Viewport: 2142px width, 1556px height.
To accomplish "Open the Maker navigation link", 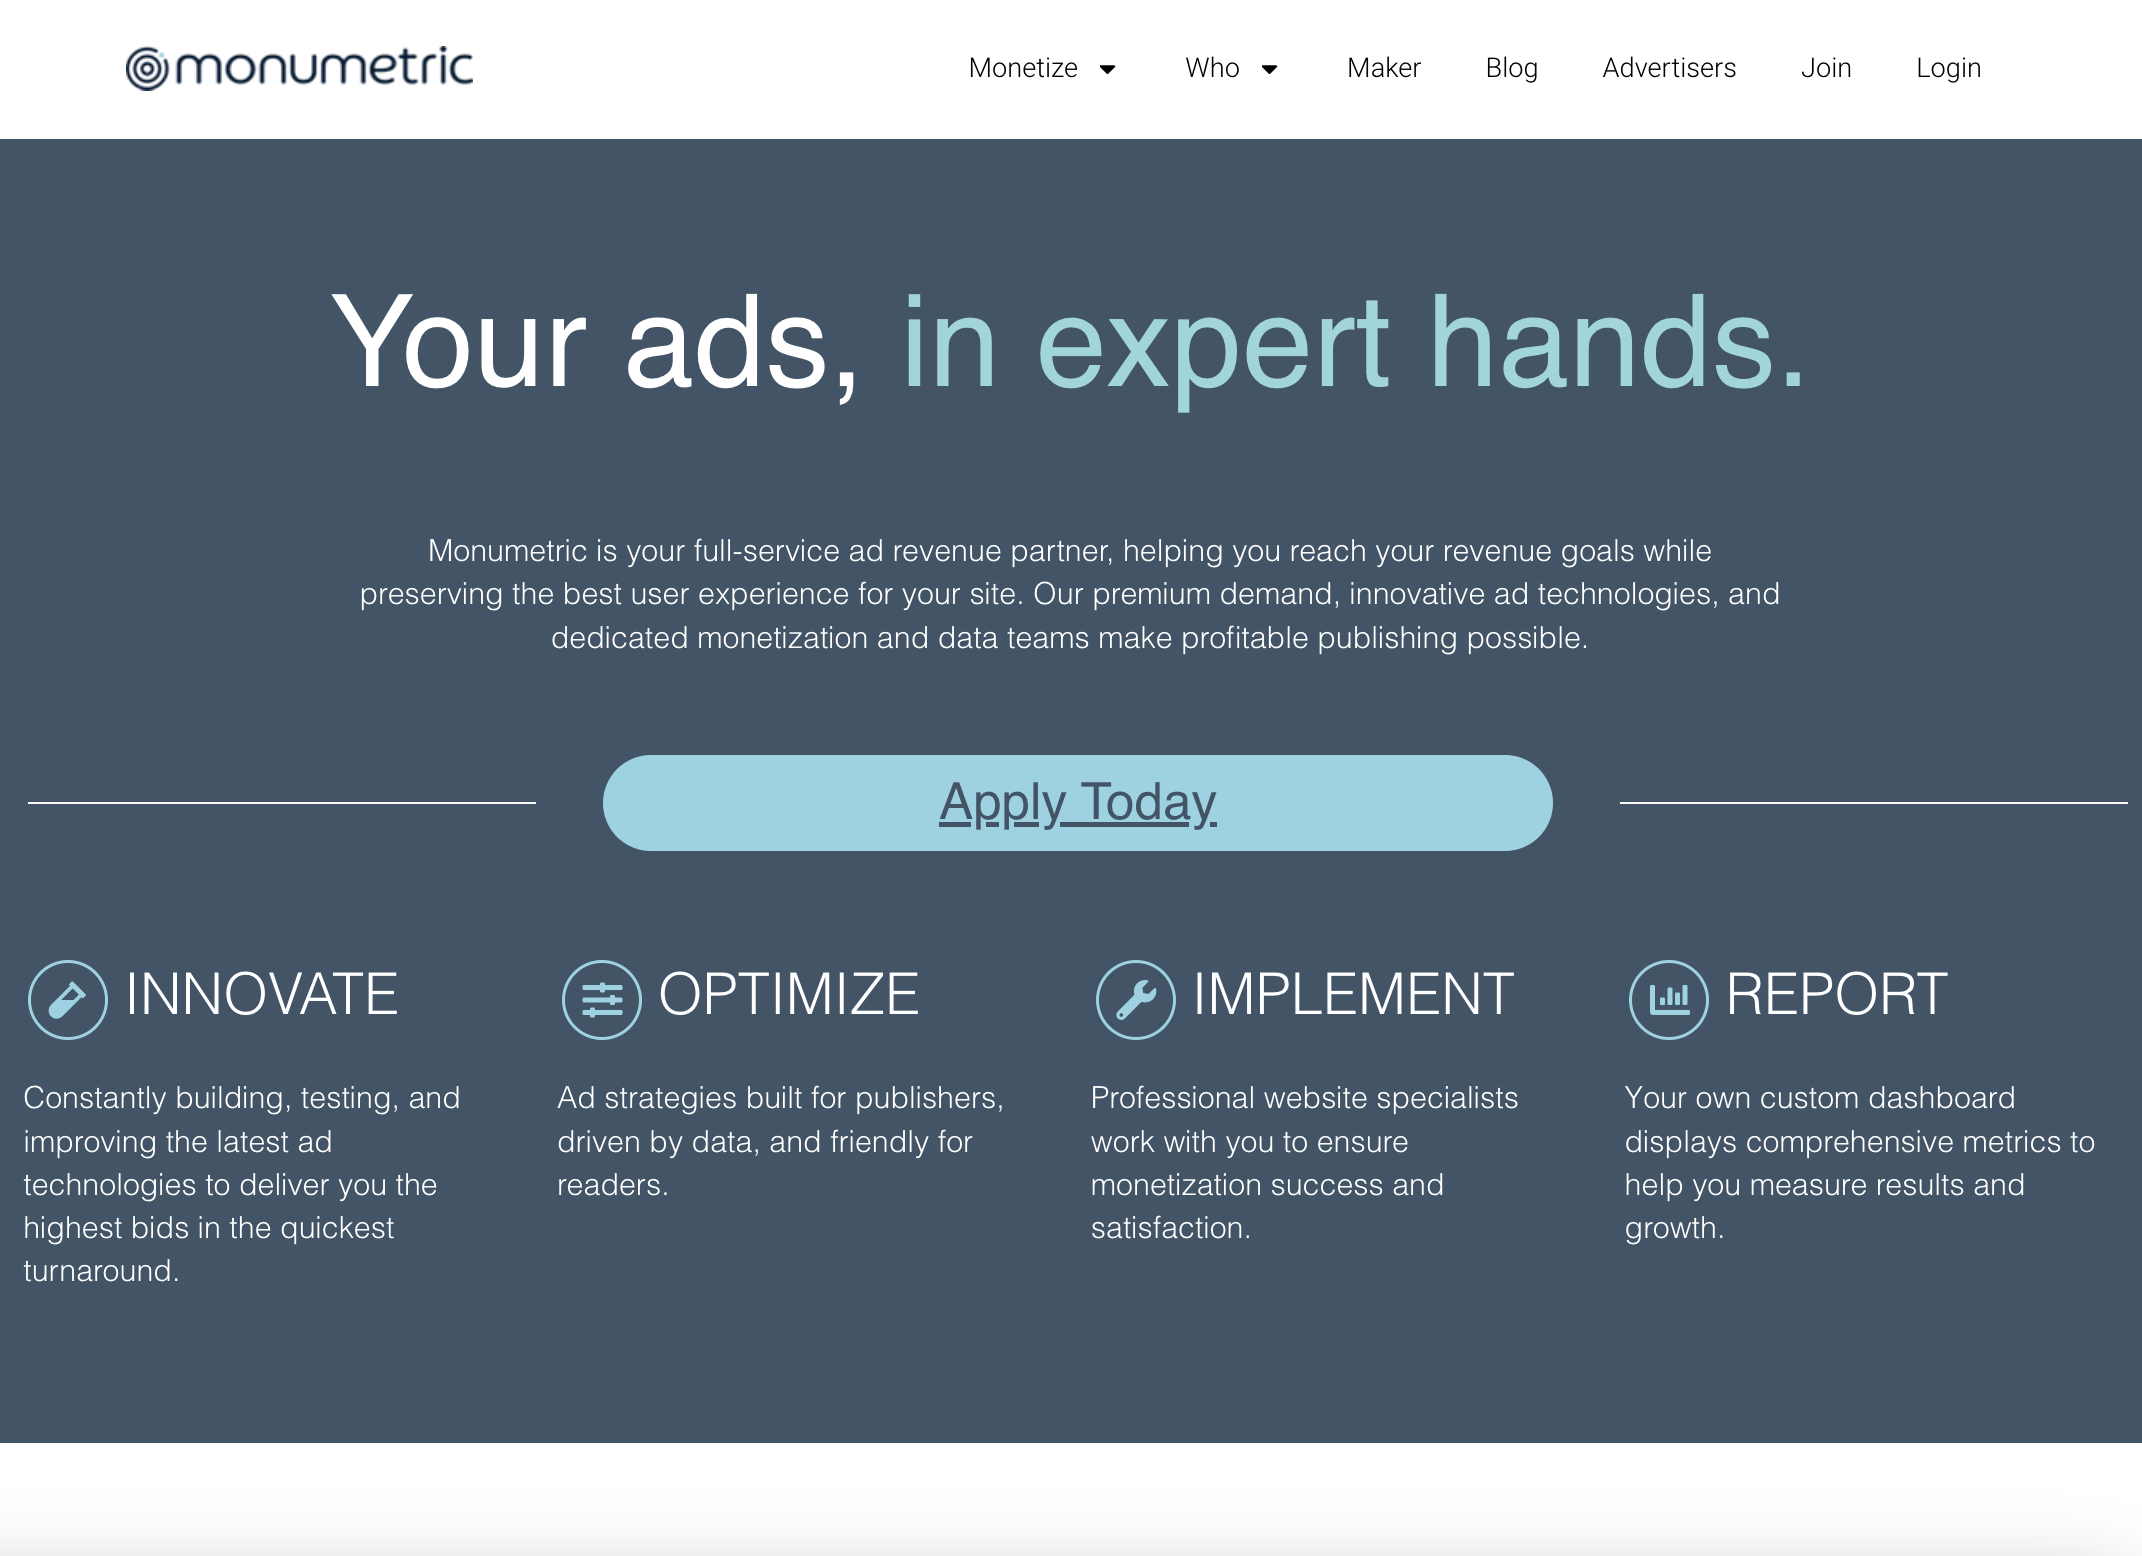I will tap(1382, 66).
